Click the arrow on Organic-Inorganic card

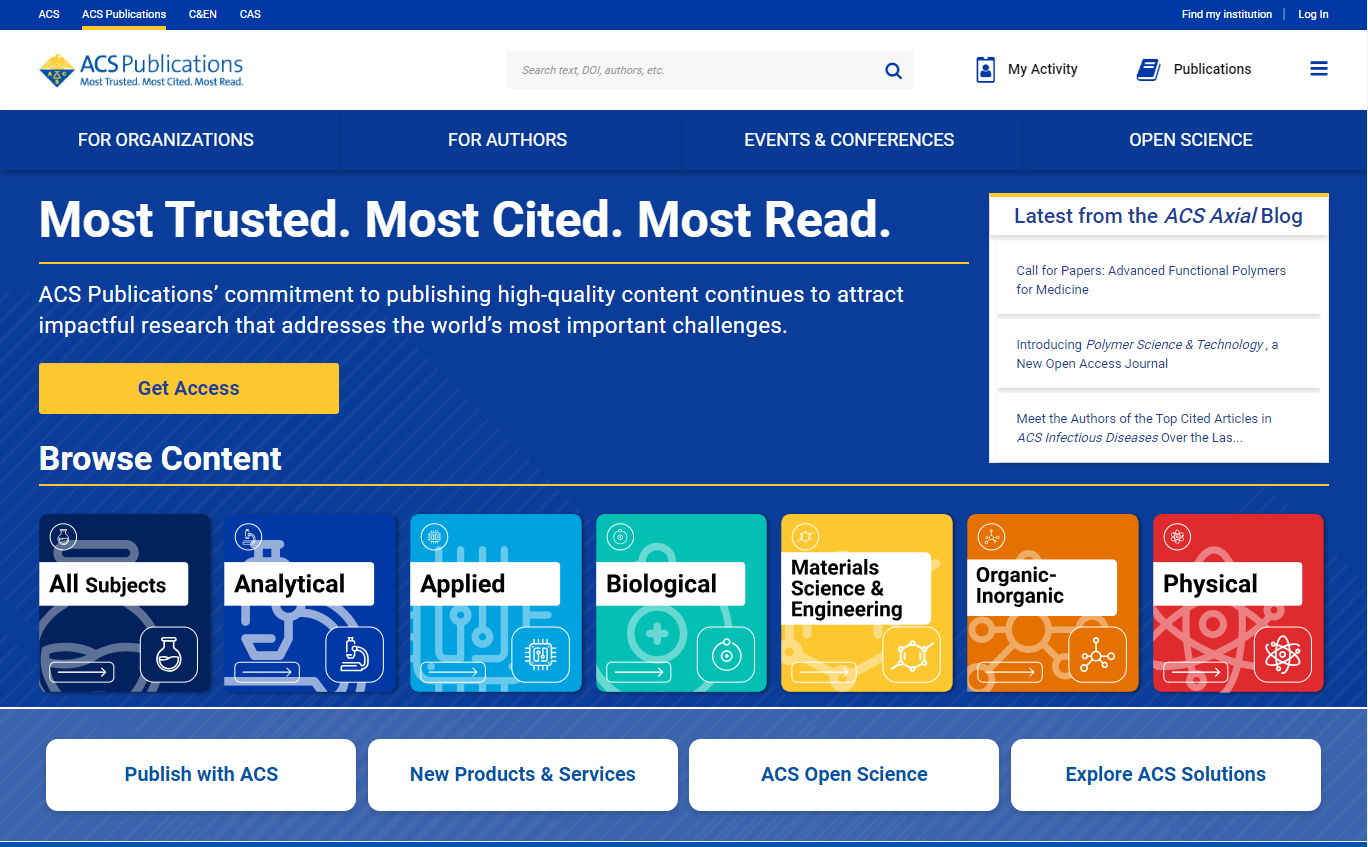click(1009, 672)
